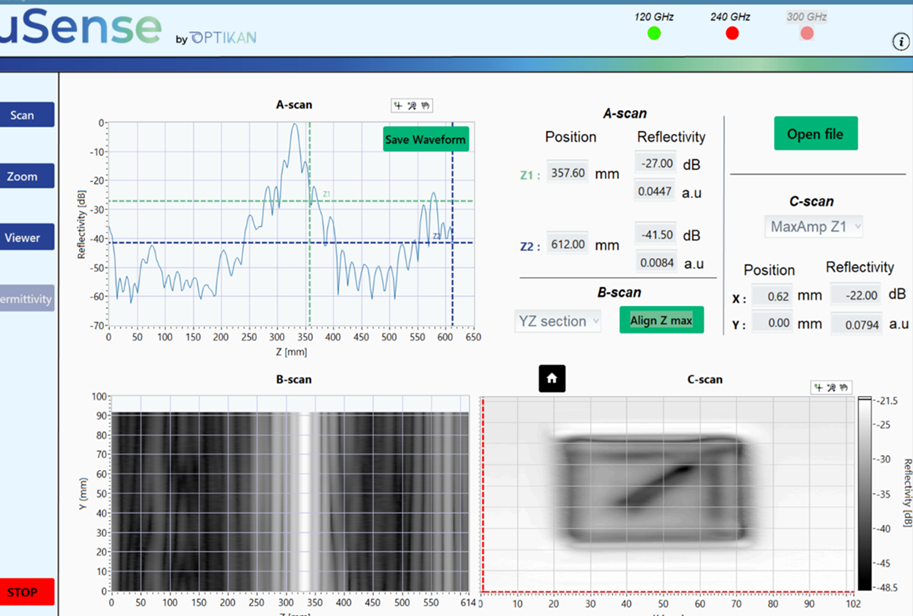Select the A-scan graph zoom magnifier tool
The height and width of the screenshot is (616, 913).
[412, 105]
